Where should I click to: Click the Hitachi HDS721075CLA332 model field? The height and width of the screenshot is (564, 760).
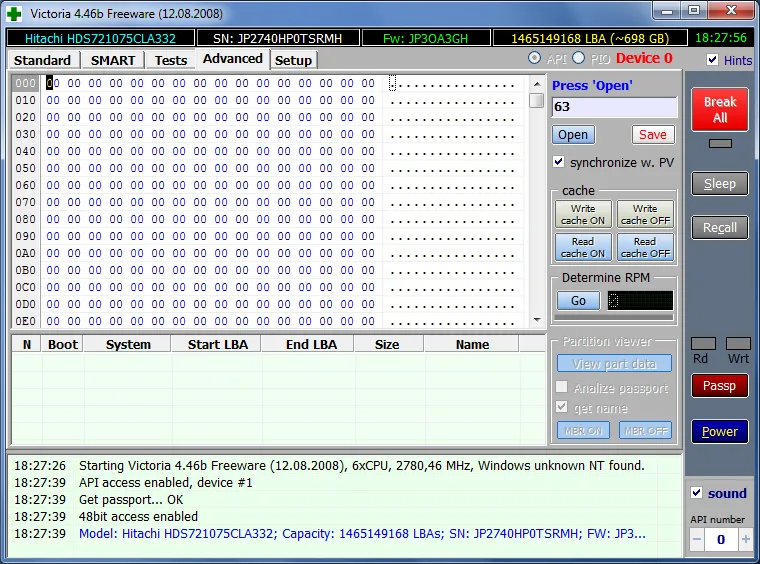(100, 38)
